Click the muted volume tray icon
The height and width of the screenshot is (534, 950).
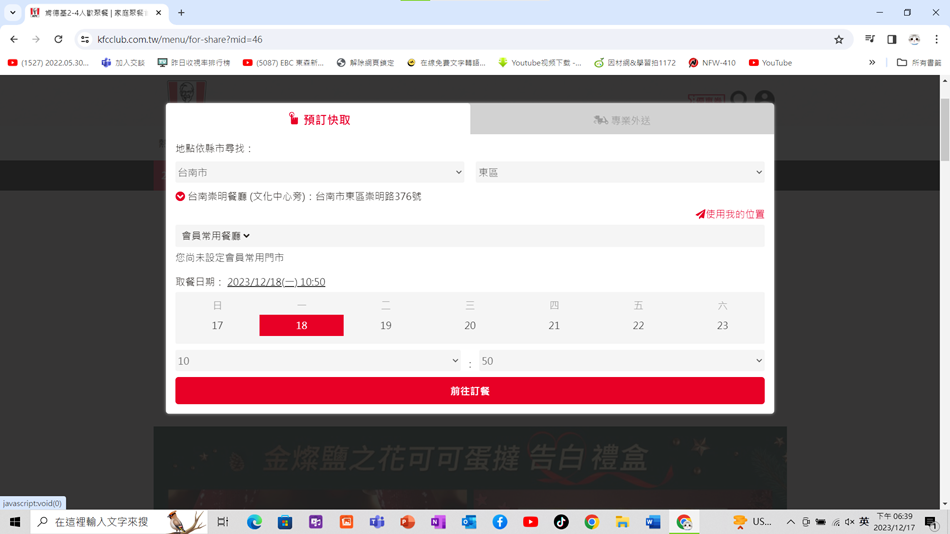pyautogui.click(x=849, y=522)
